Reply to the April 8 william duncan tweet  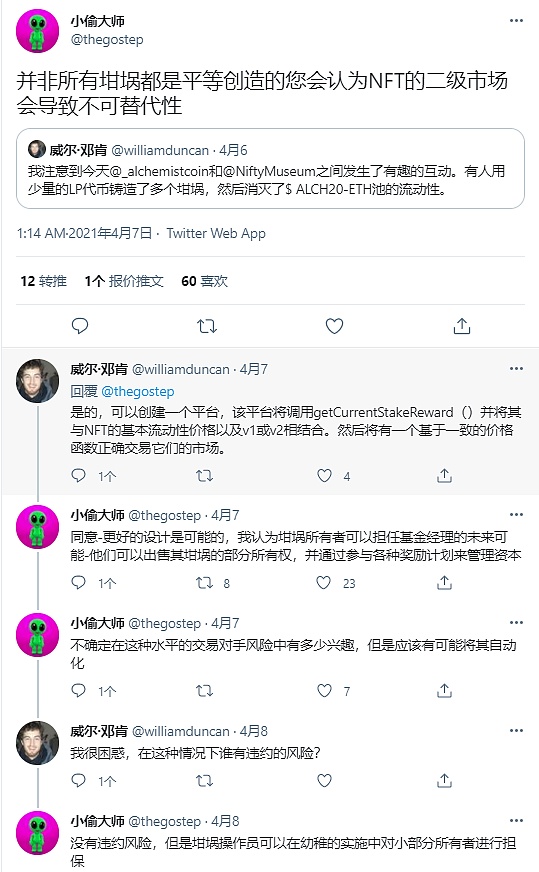(78, 780)
